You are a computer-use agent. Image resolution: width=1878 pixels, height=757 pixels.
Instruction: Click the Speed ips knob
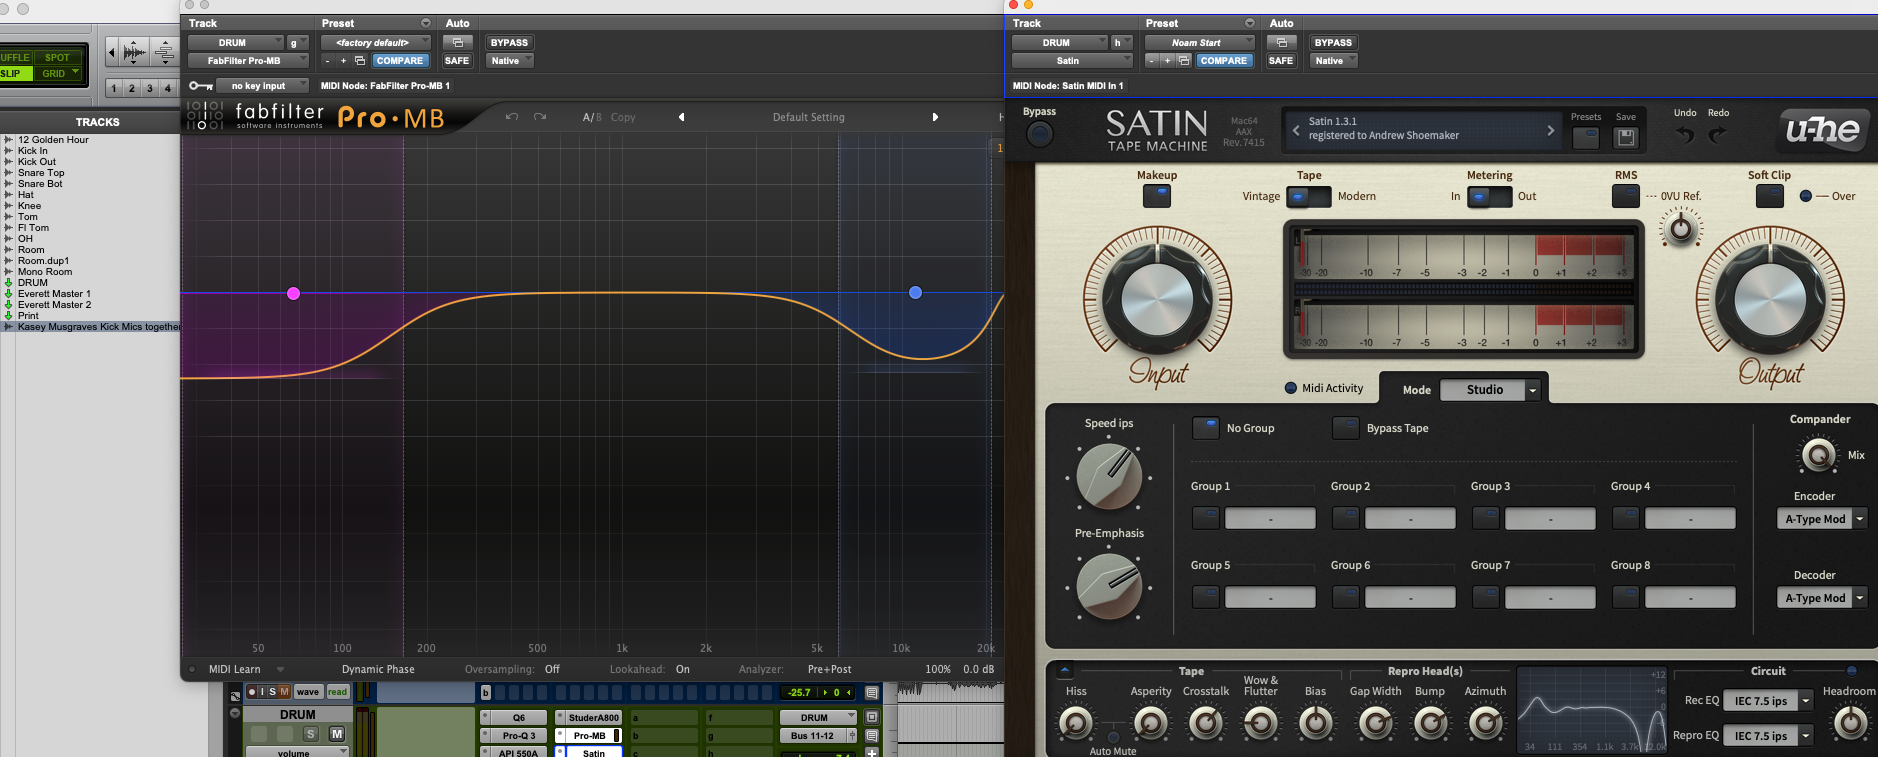[1109, 477]
